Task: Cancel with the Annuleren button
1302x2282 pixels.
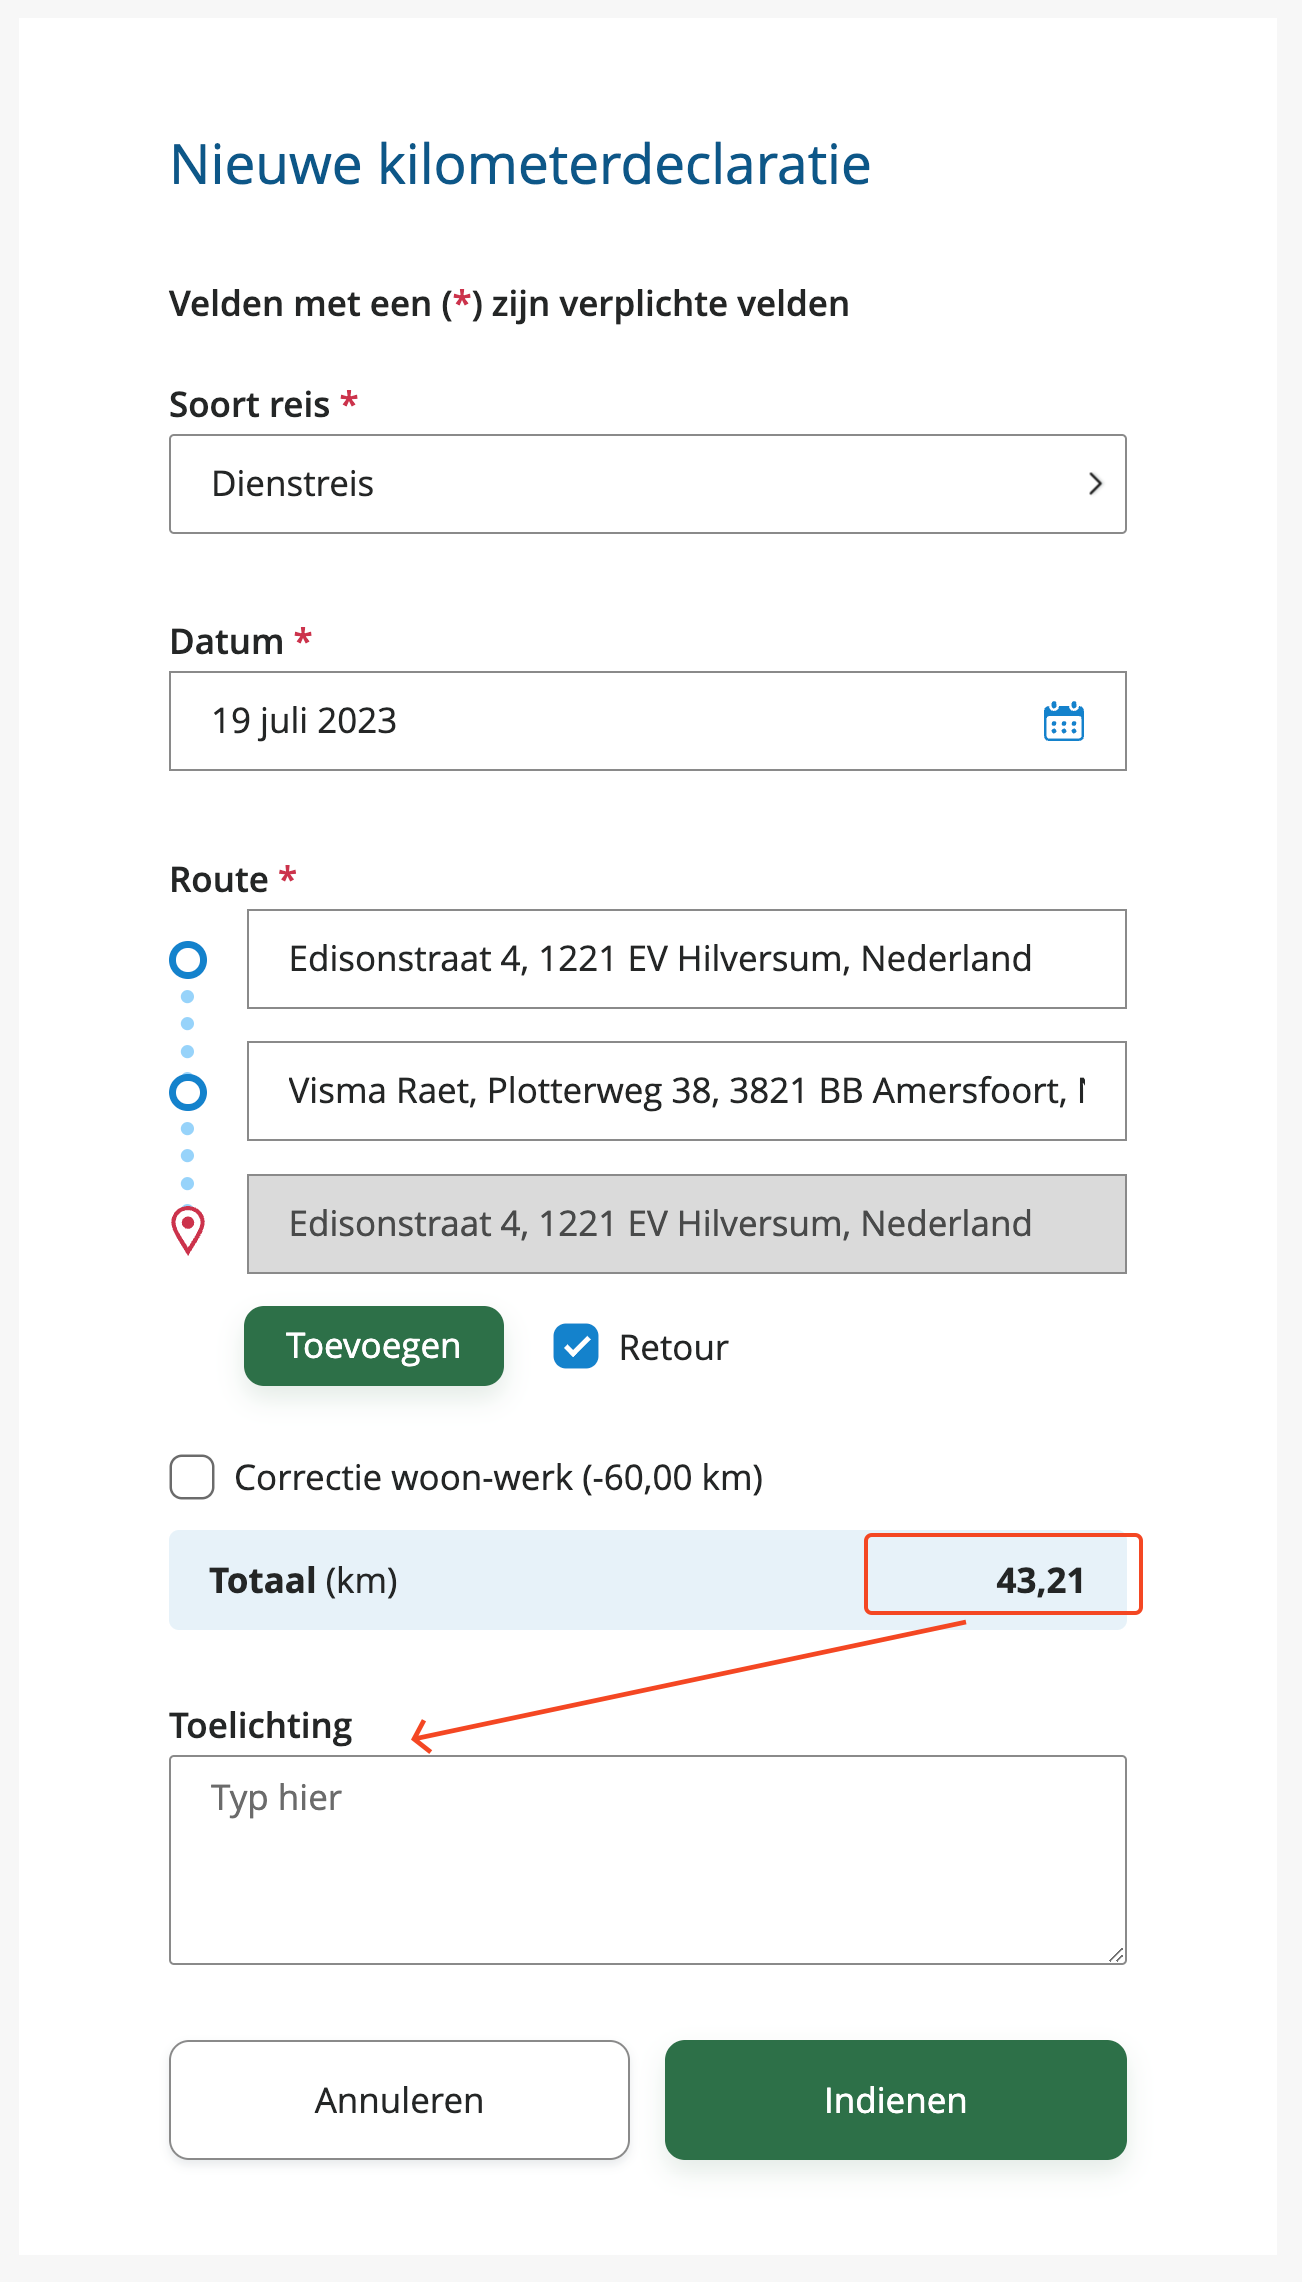Action: tap(399, 2100)
